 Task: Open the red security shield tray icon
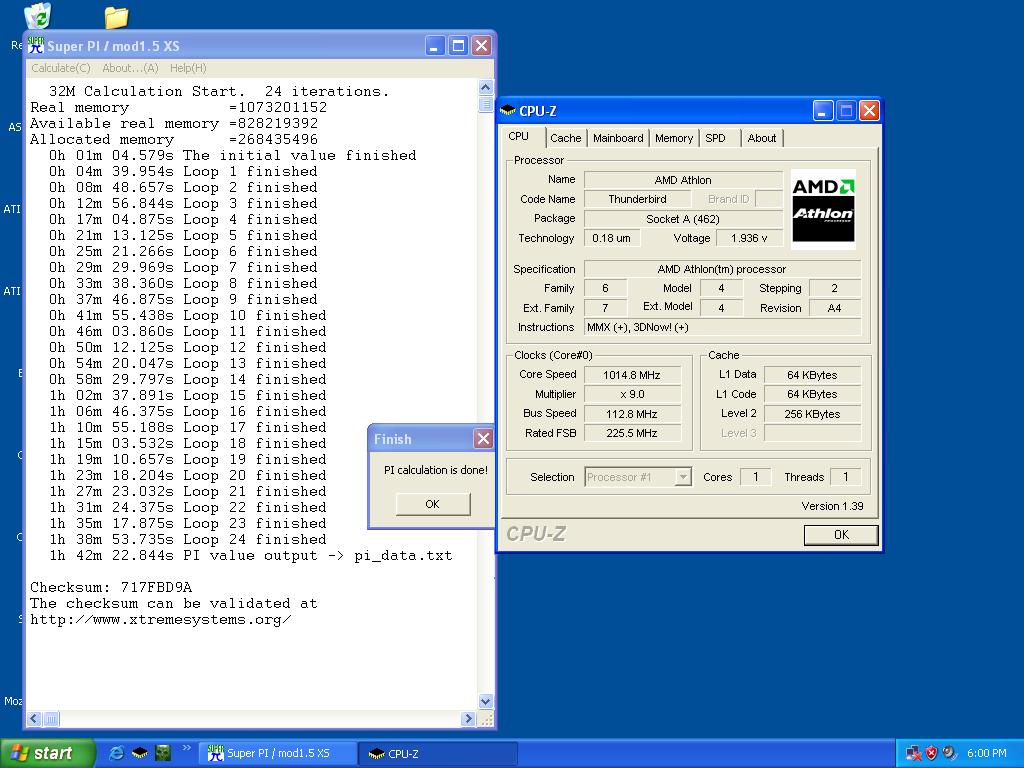pyautogui.click(x=931, y=753)
